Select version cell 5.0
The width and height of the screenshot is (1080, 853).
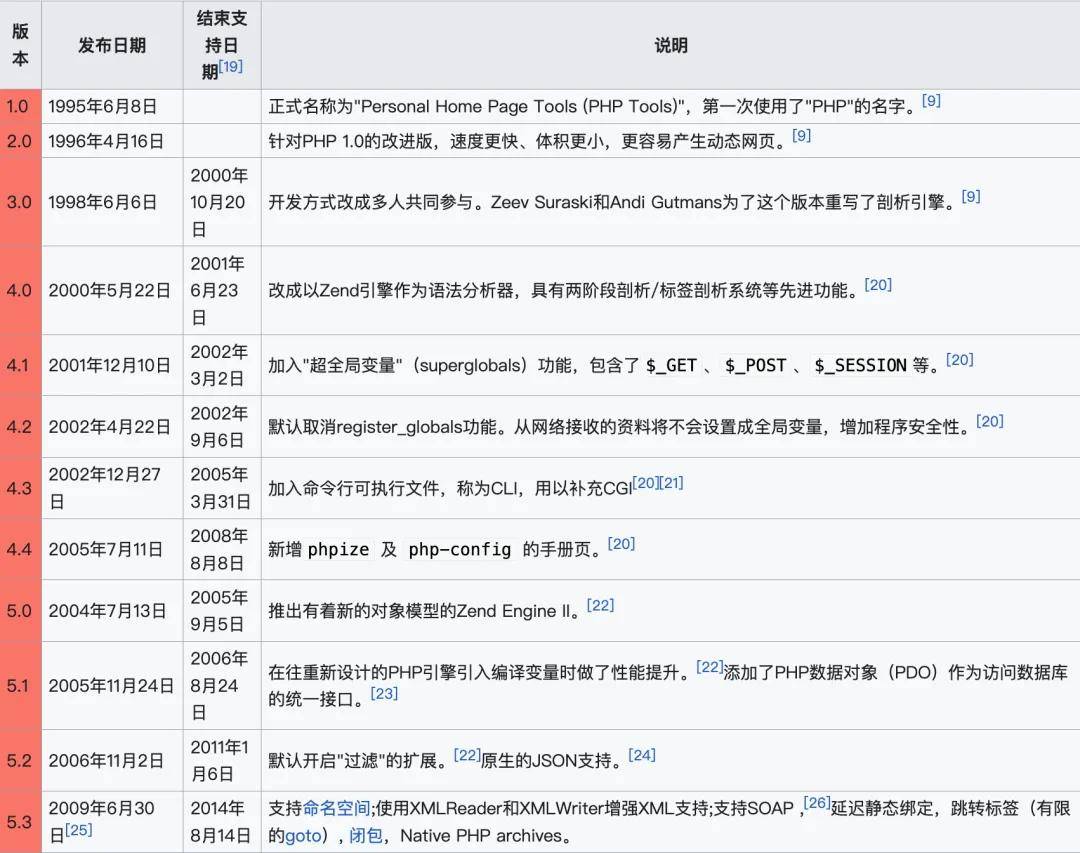coord(19,610)
